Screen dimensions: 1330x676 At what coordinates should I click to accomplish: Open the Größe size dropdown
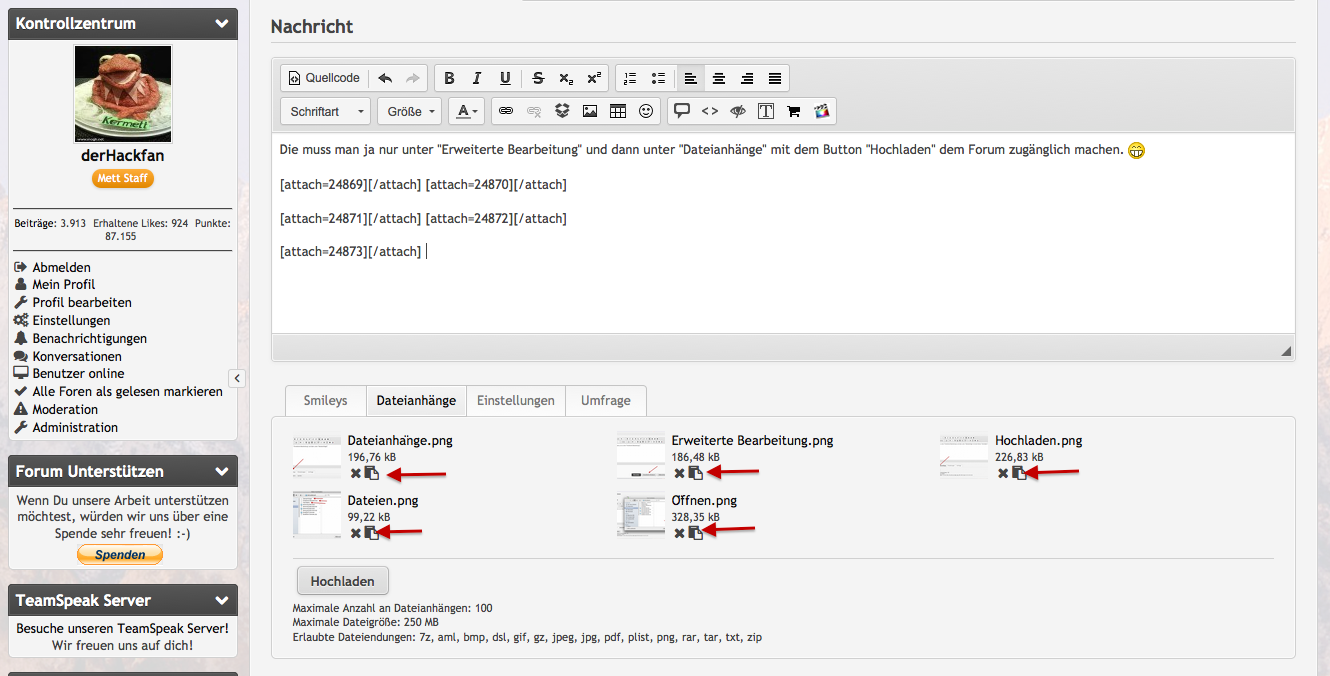(x=410, y=111)
